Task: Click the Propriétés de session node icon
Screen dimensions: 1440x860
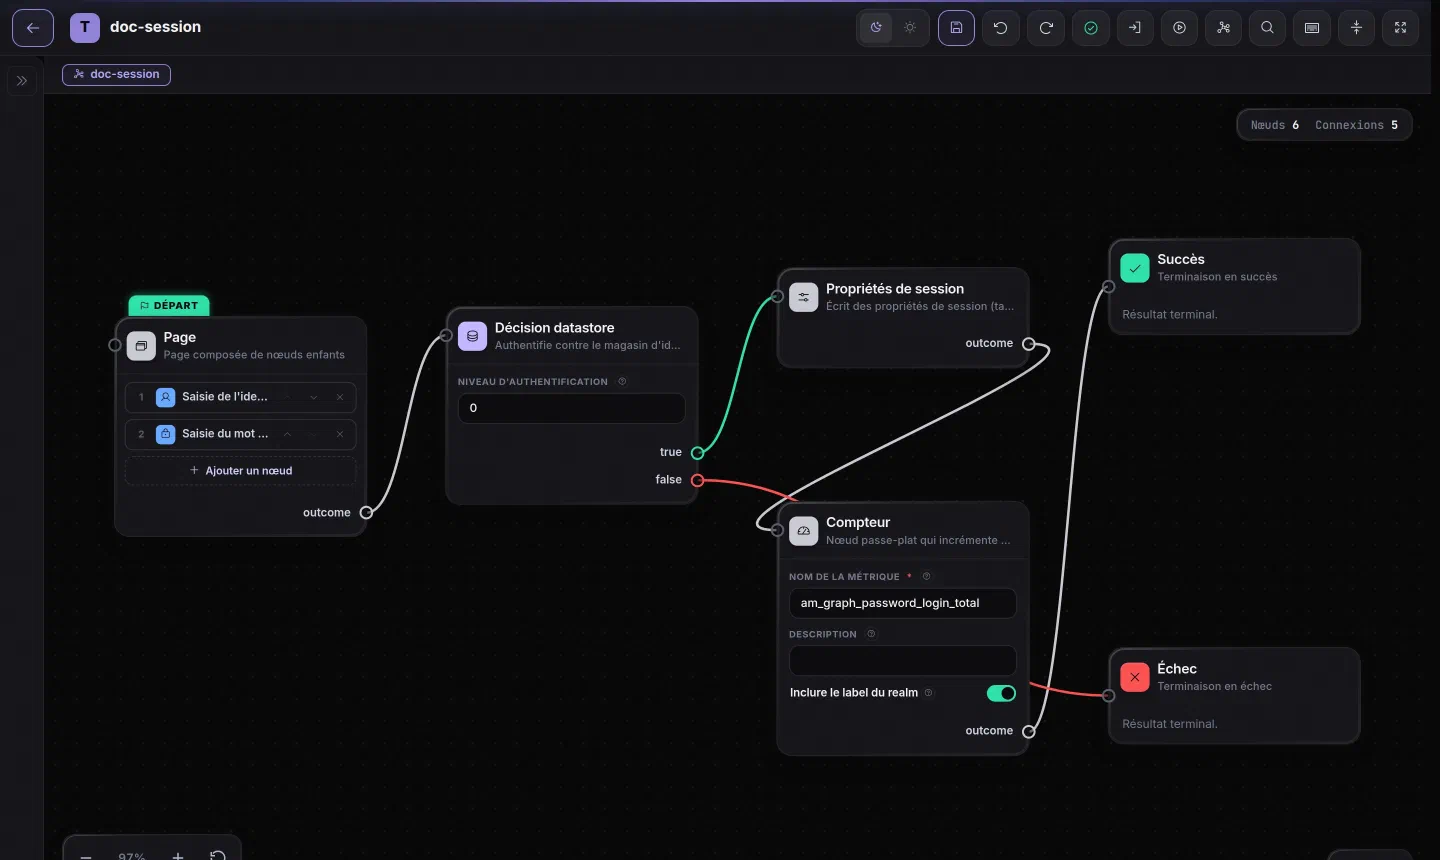Action: (x=804, y=297)
